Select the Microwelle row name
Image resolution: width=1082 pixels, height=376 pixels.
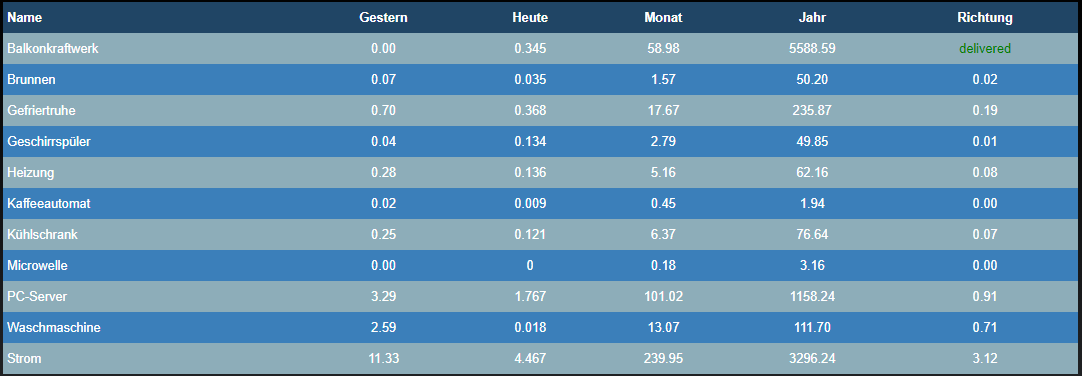coord(37,266)
